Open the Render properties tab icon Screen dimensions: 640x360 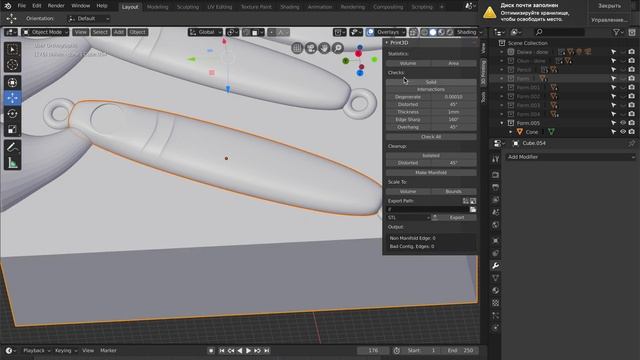click(x=495, y=175)
